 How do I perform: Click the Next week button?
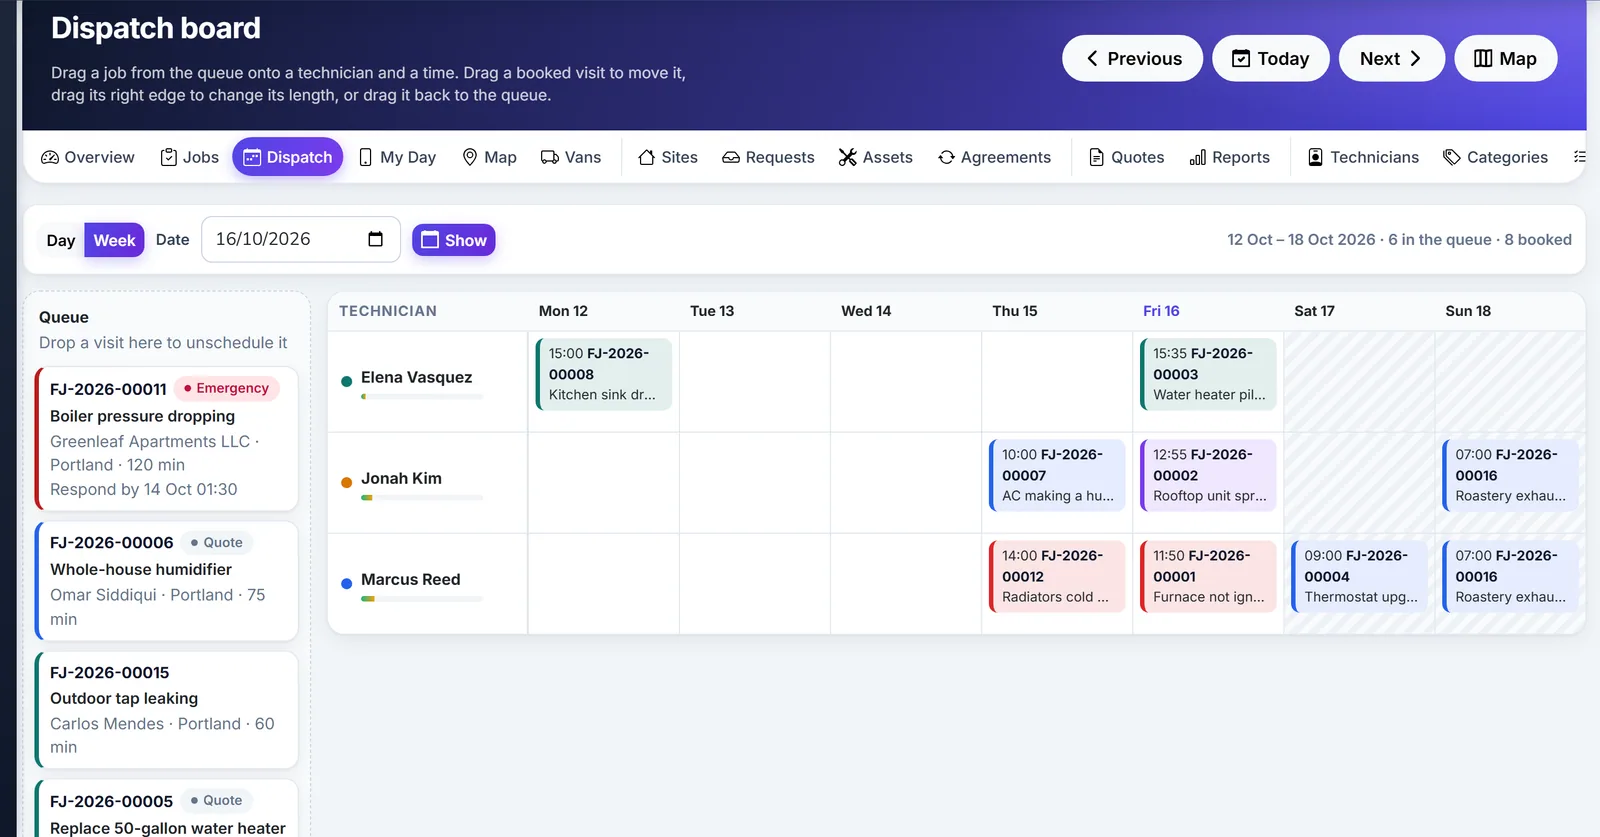1391,58
